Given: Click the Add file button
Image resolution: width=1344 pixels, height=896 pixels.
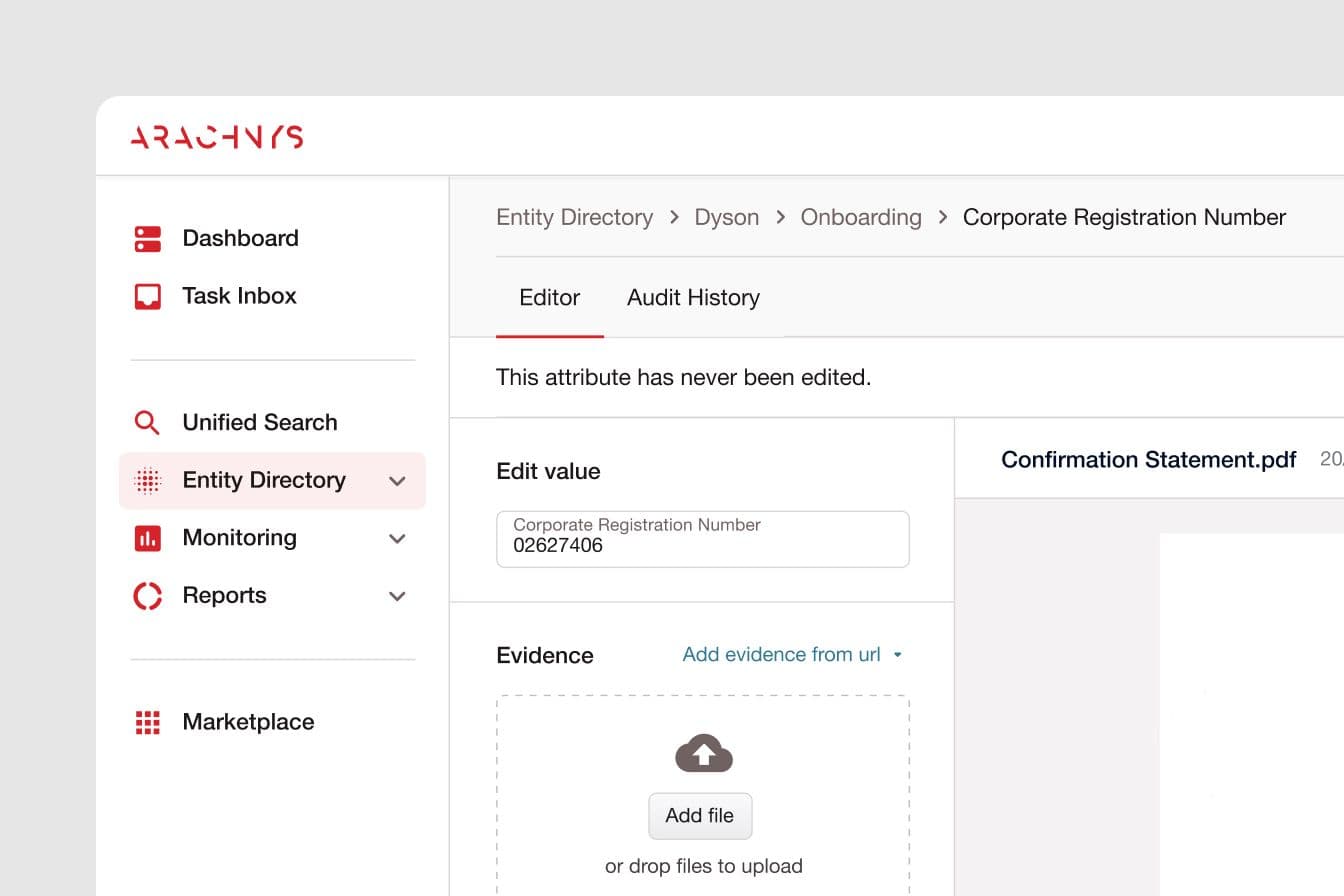Looking at the screenshot, I should [x=700, y=816].
